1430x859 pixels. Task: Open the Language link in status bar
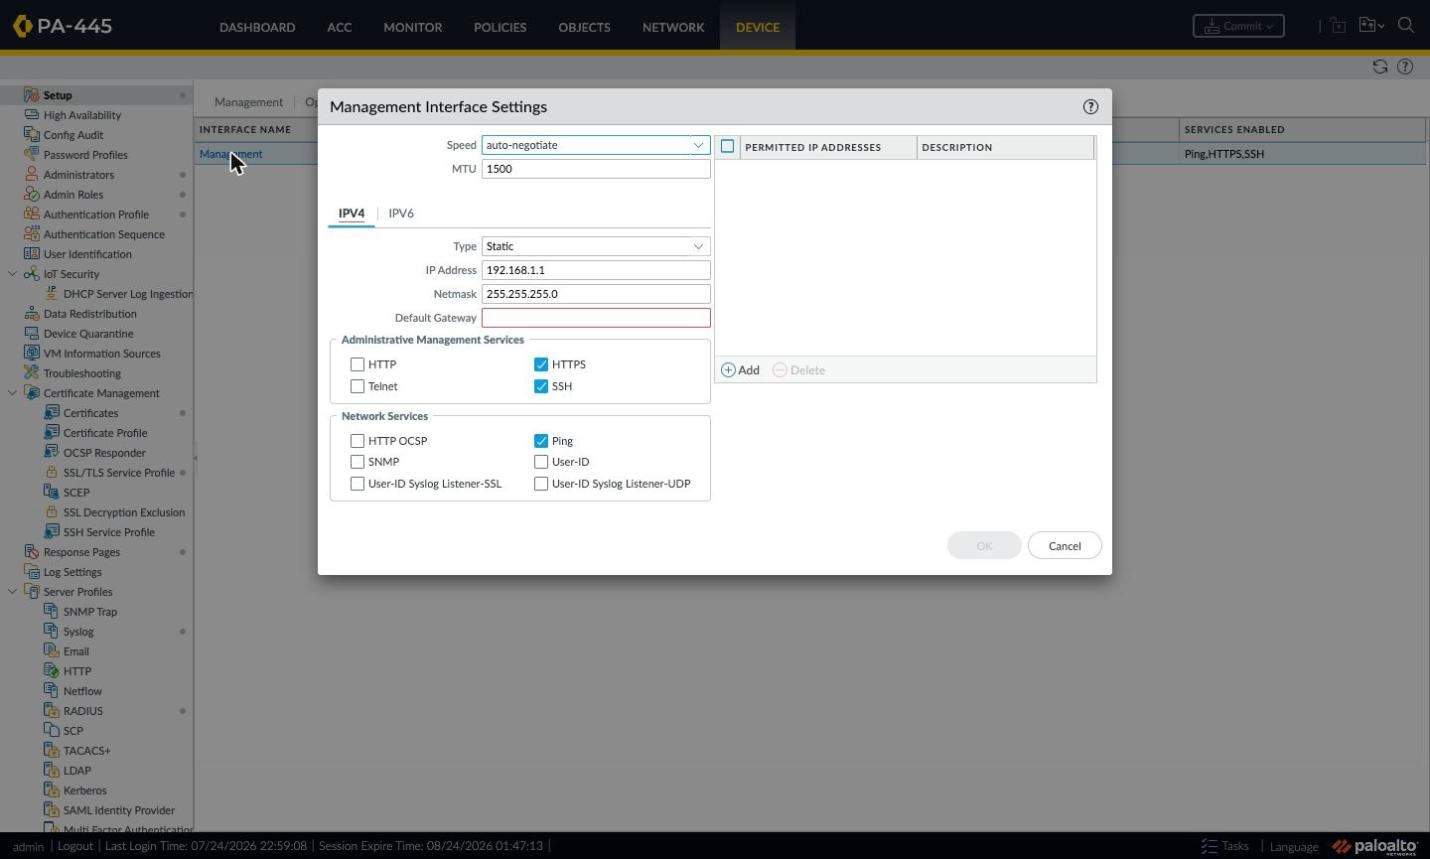tap(1294, 847)
